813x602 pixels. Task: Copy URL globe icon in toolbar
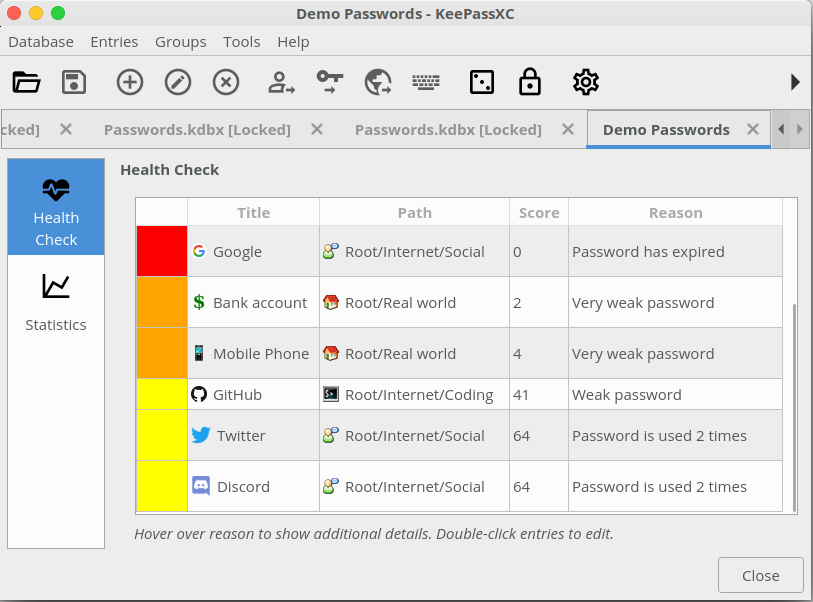coord(378,82)
